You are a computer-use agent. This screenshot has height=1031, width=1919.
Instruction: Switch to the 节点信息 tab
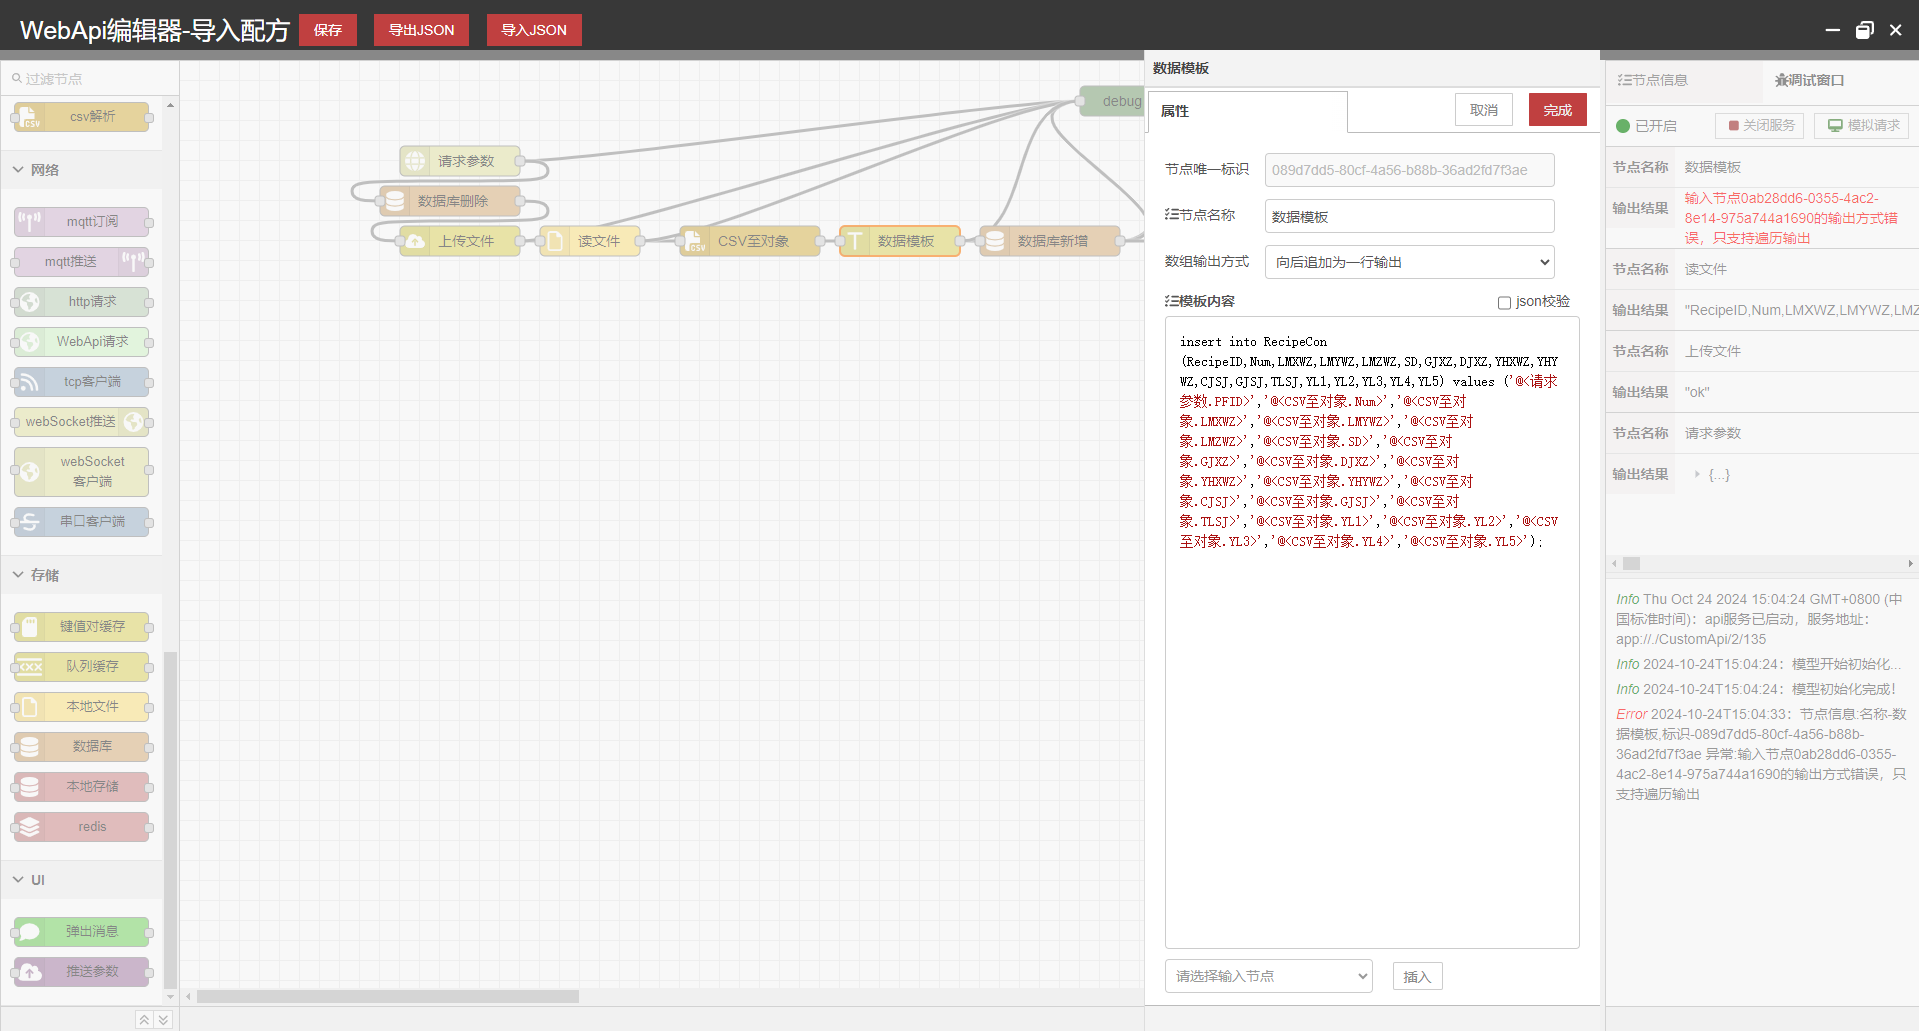pyautogui.click(x=1652, y=80)
